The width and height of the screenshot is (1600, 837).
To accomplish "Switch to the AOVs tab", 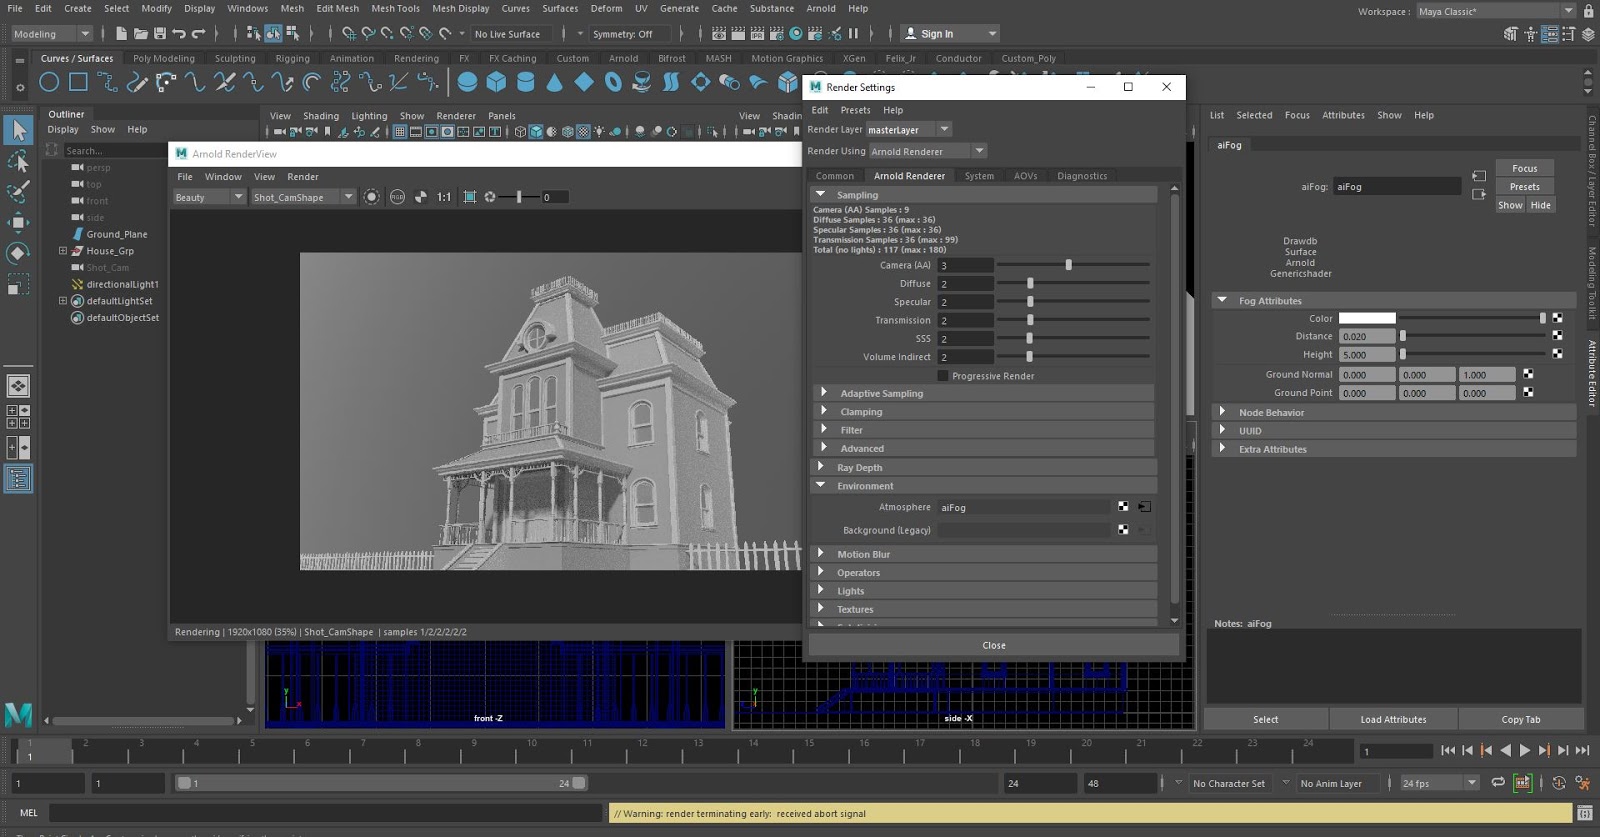I will 1026,176.
